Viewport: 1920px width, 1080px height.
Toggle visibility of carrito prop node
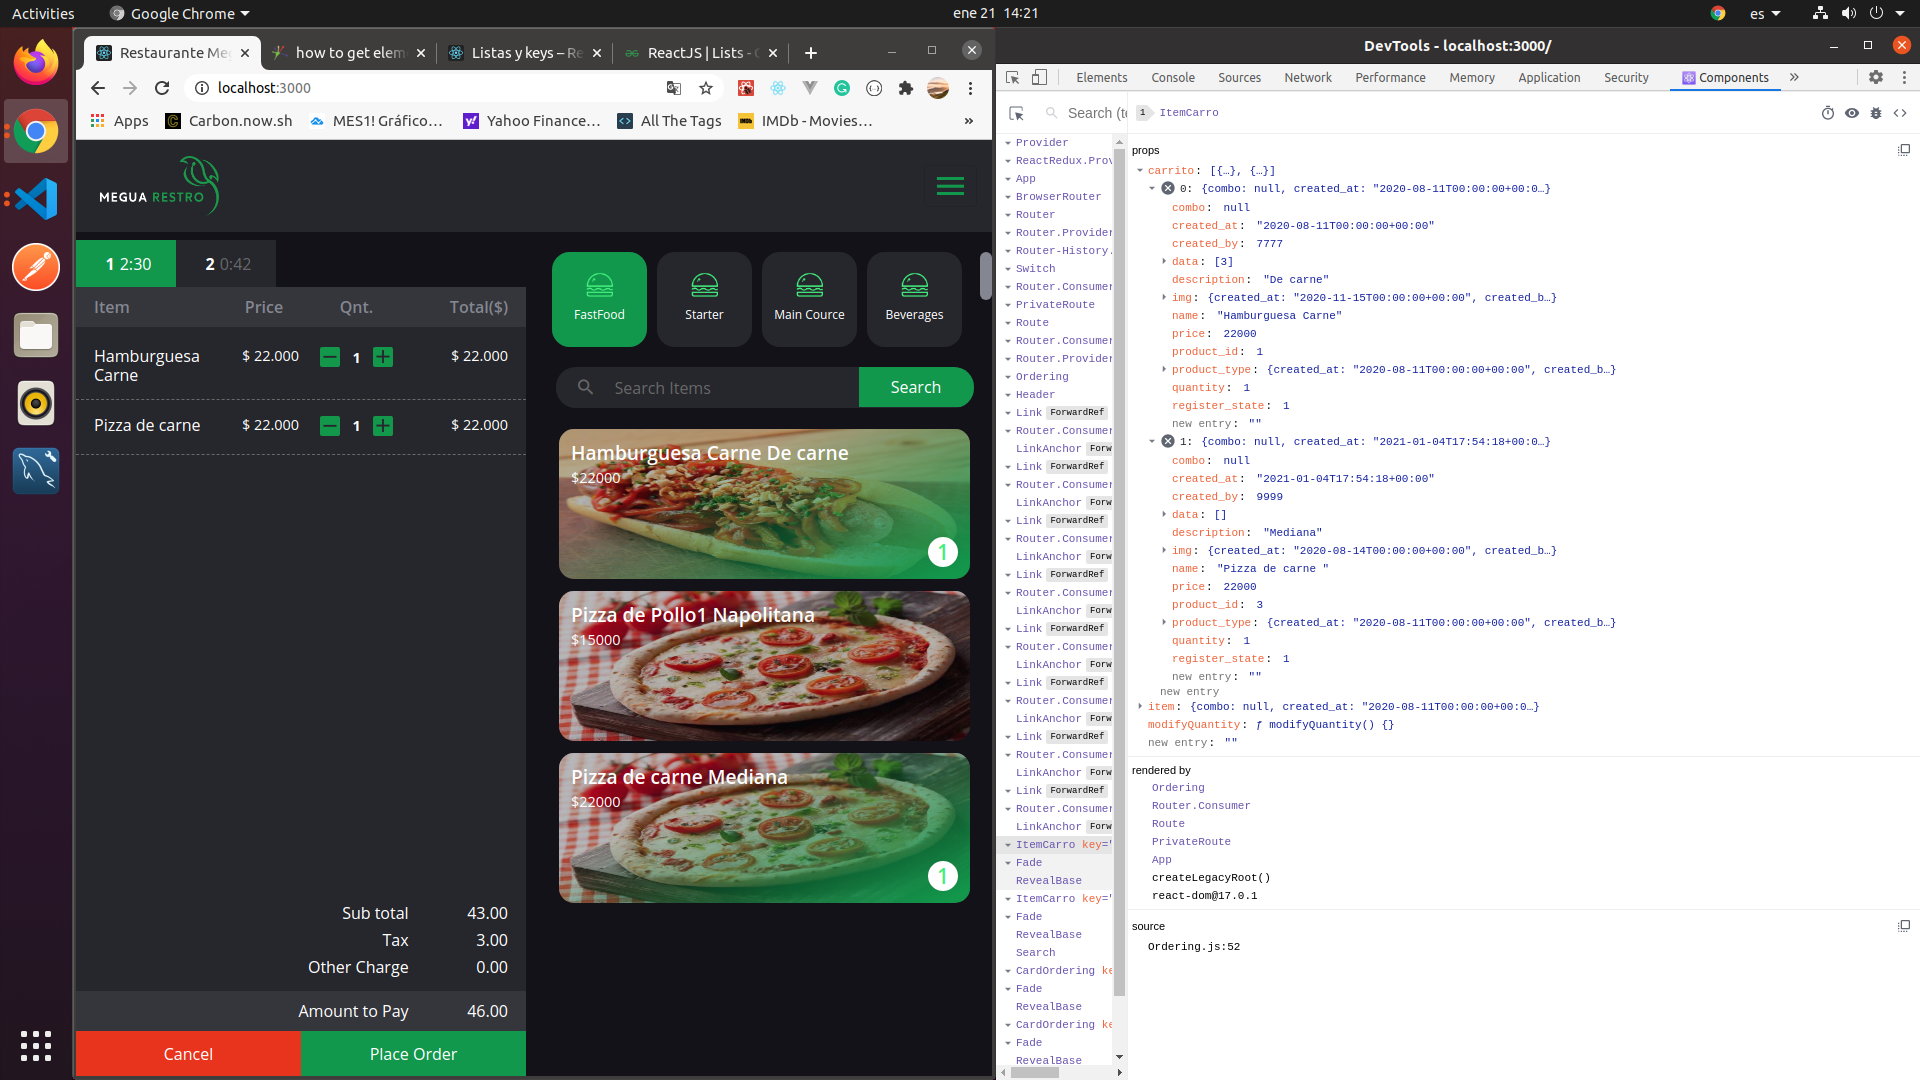click(x=1139, y=170)
